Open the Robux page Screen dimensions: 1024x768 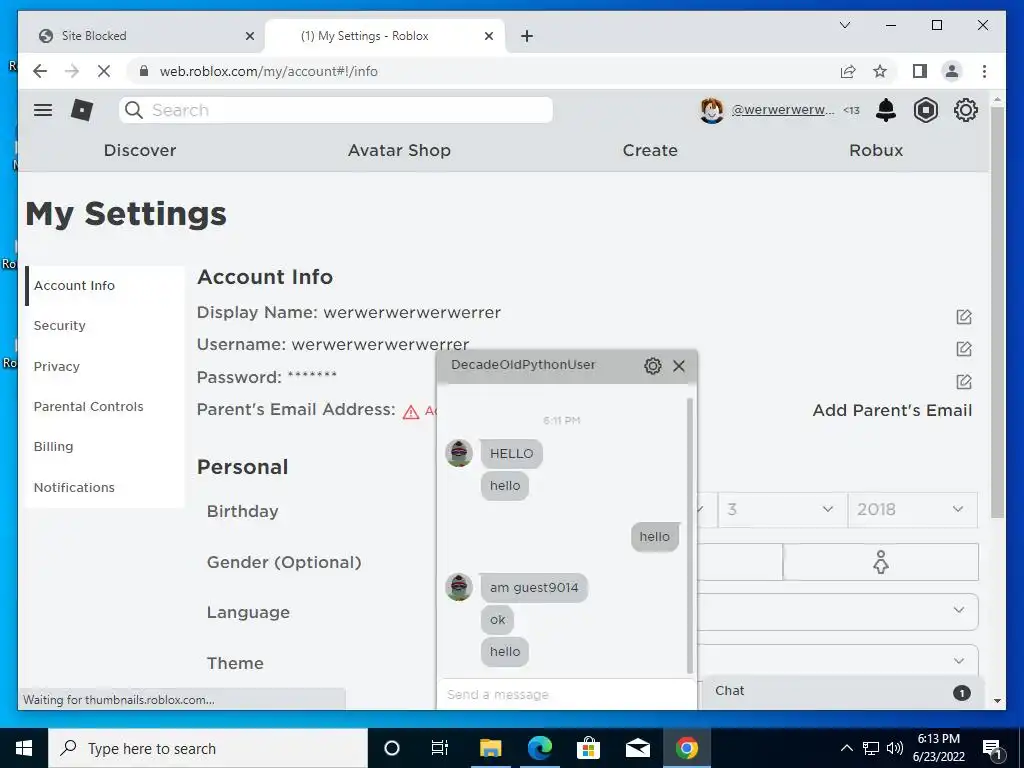coord(876,150)
